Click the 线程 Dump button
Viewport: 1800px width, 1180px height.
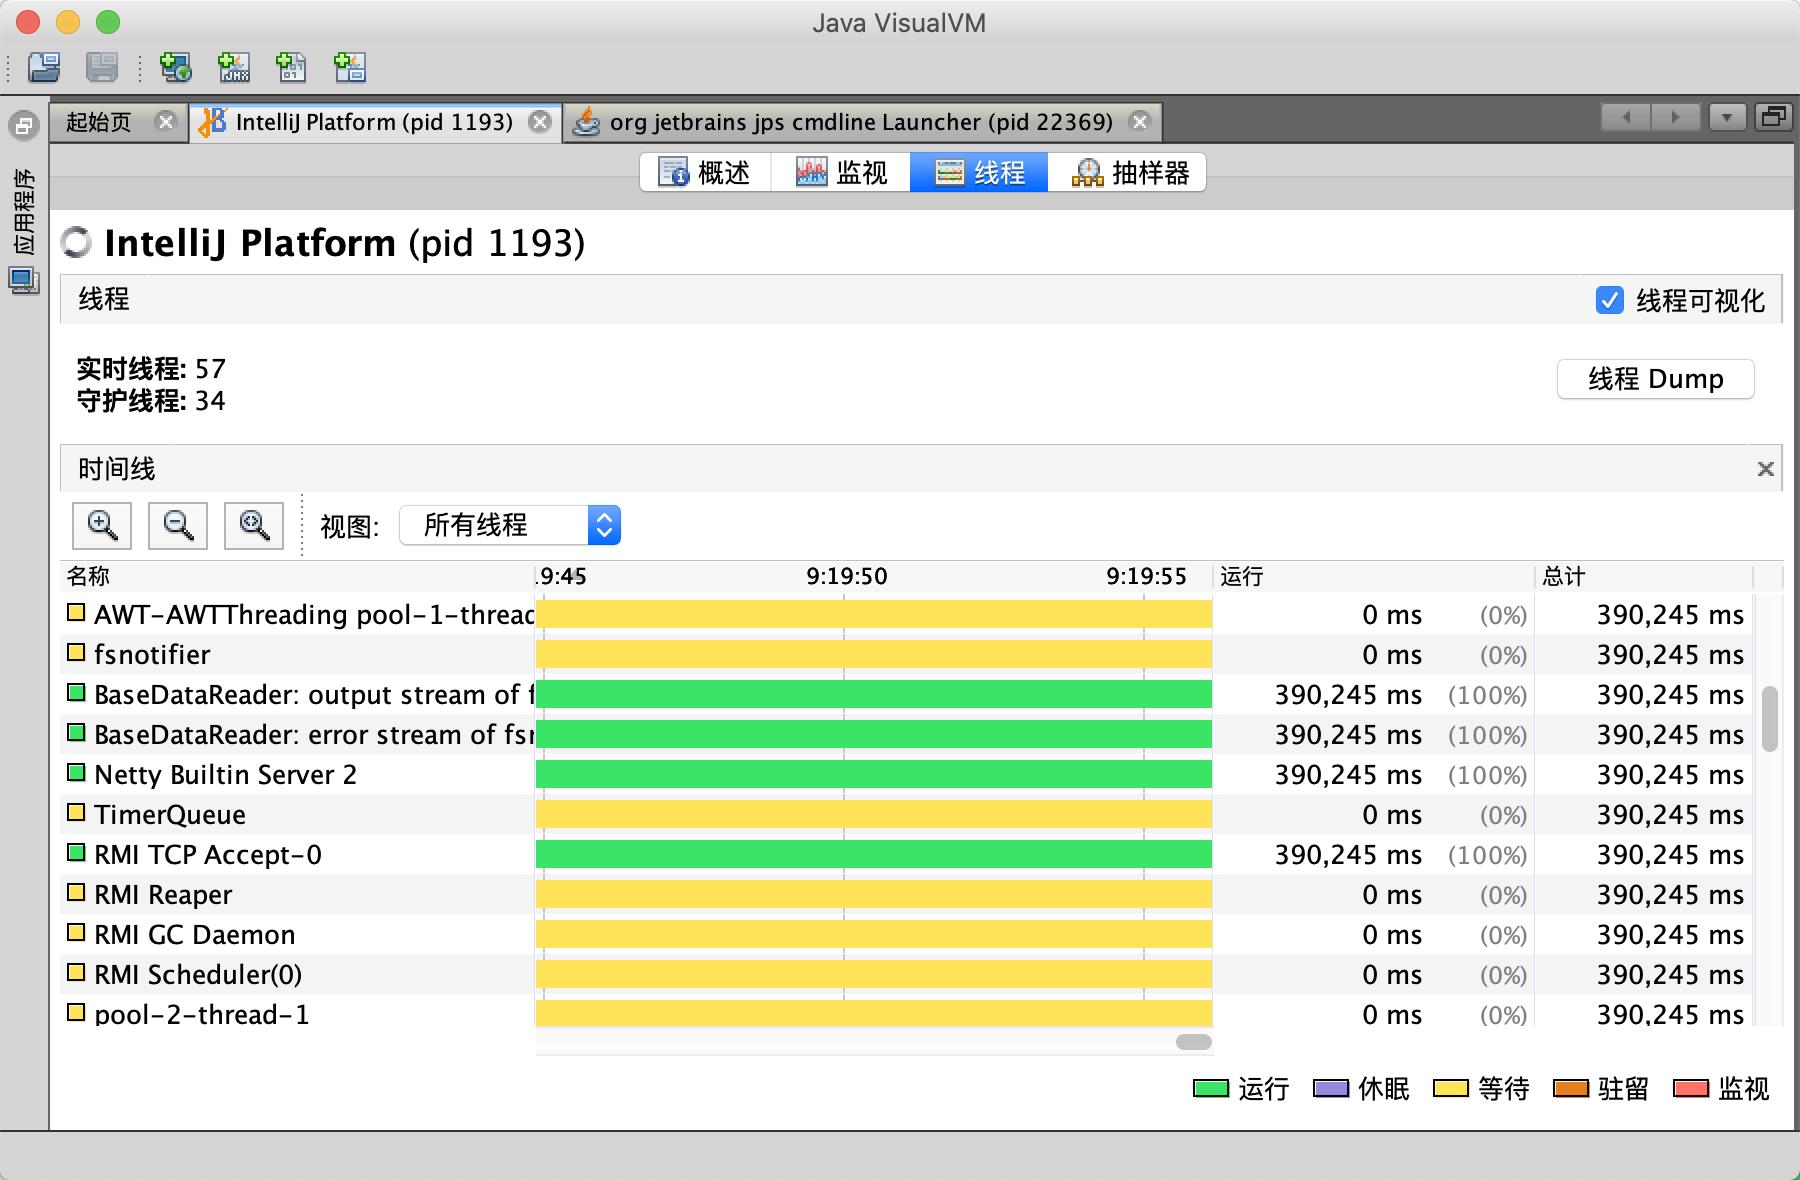coord(1655,379)
